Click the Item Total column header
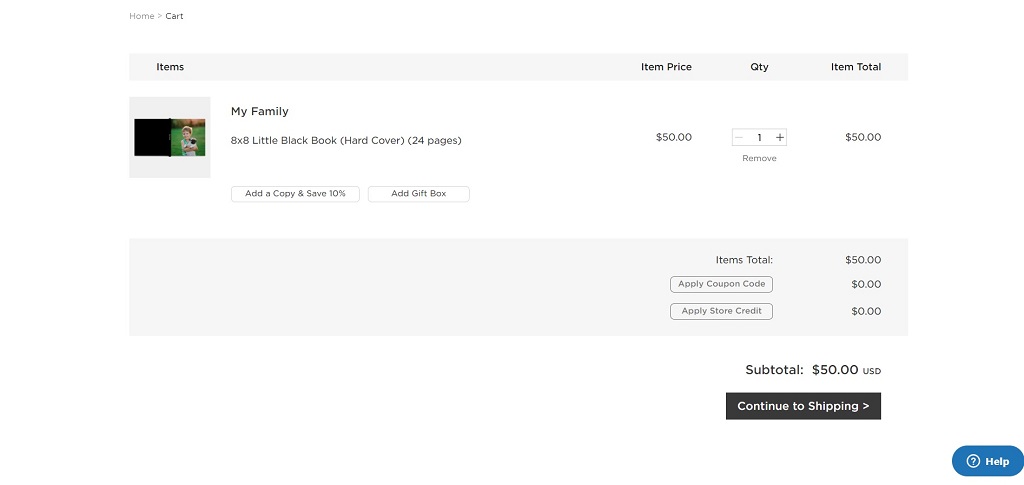Screen dimensions: 1024x485 856,67
